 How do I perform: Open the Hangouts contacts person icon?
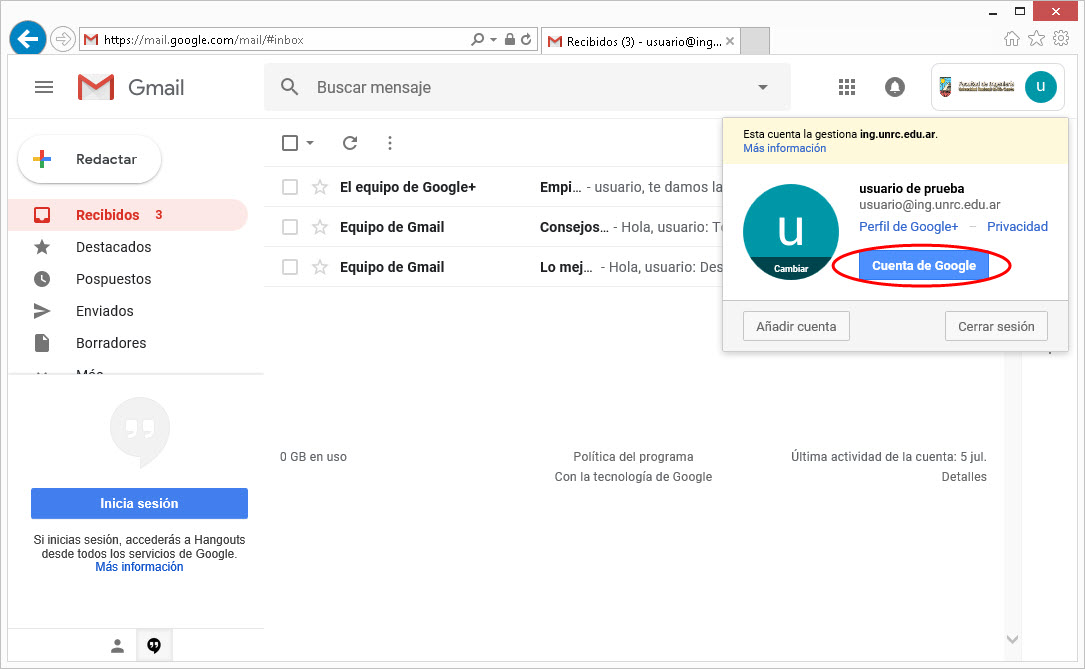coord(118,645)
